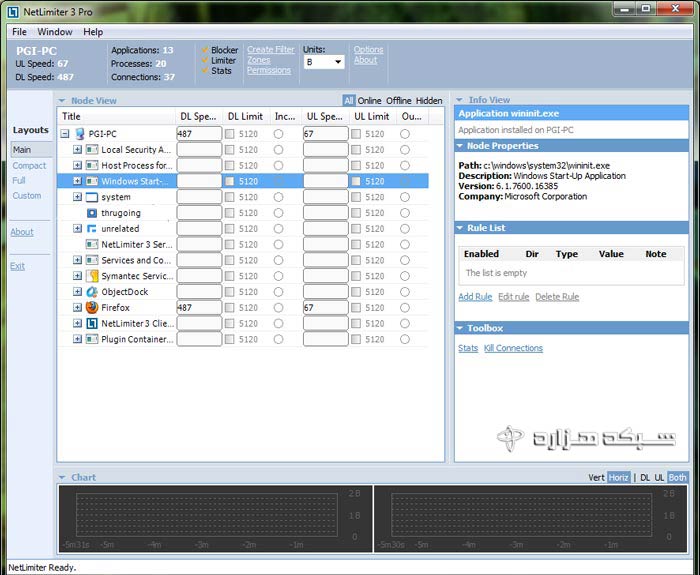Show Hidden nodes filter
The width and height of the screenshot is (700, 575).
pos(429,101)
